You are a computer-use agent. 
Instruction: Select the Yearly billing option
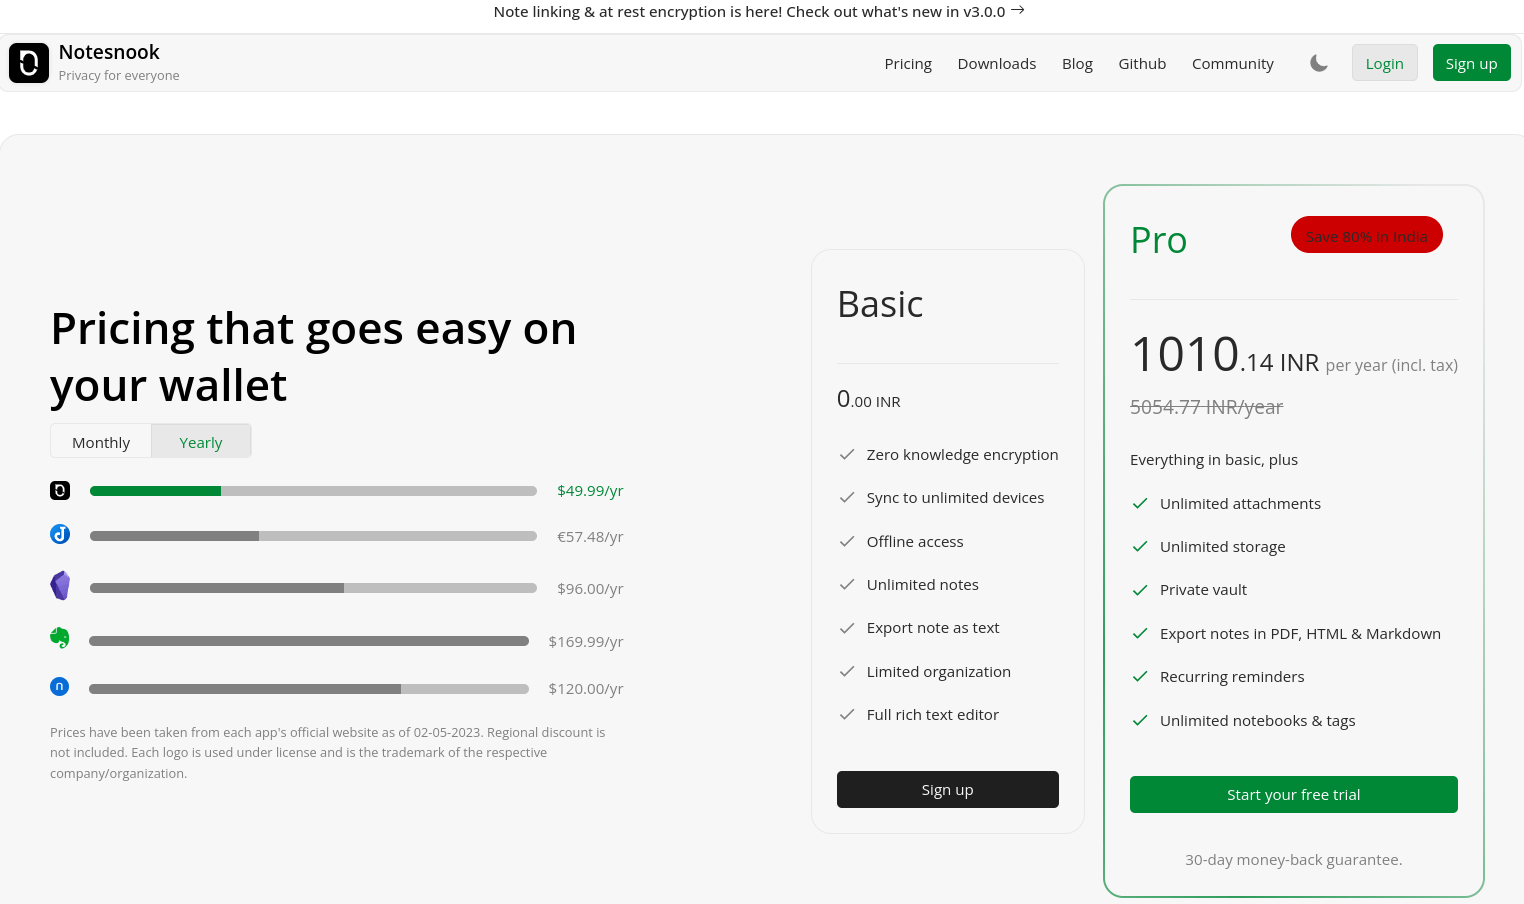pos(200,441)
